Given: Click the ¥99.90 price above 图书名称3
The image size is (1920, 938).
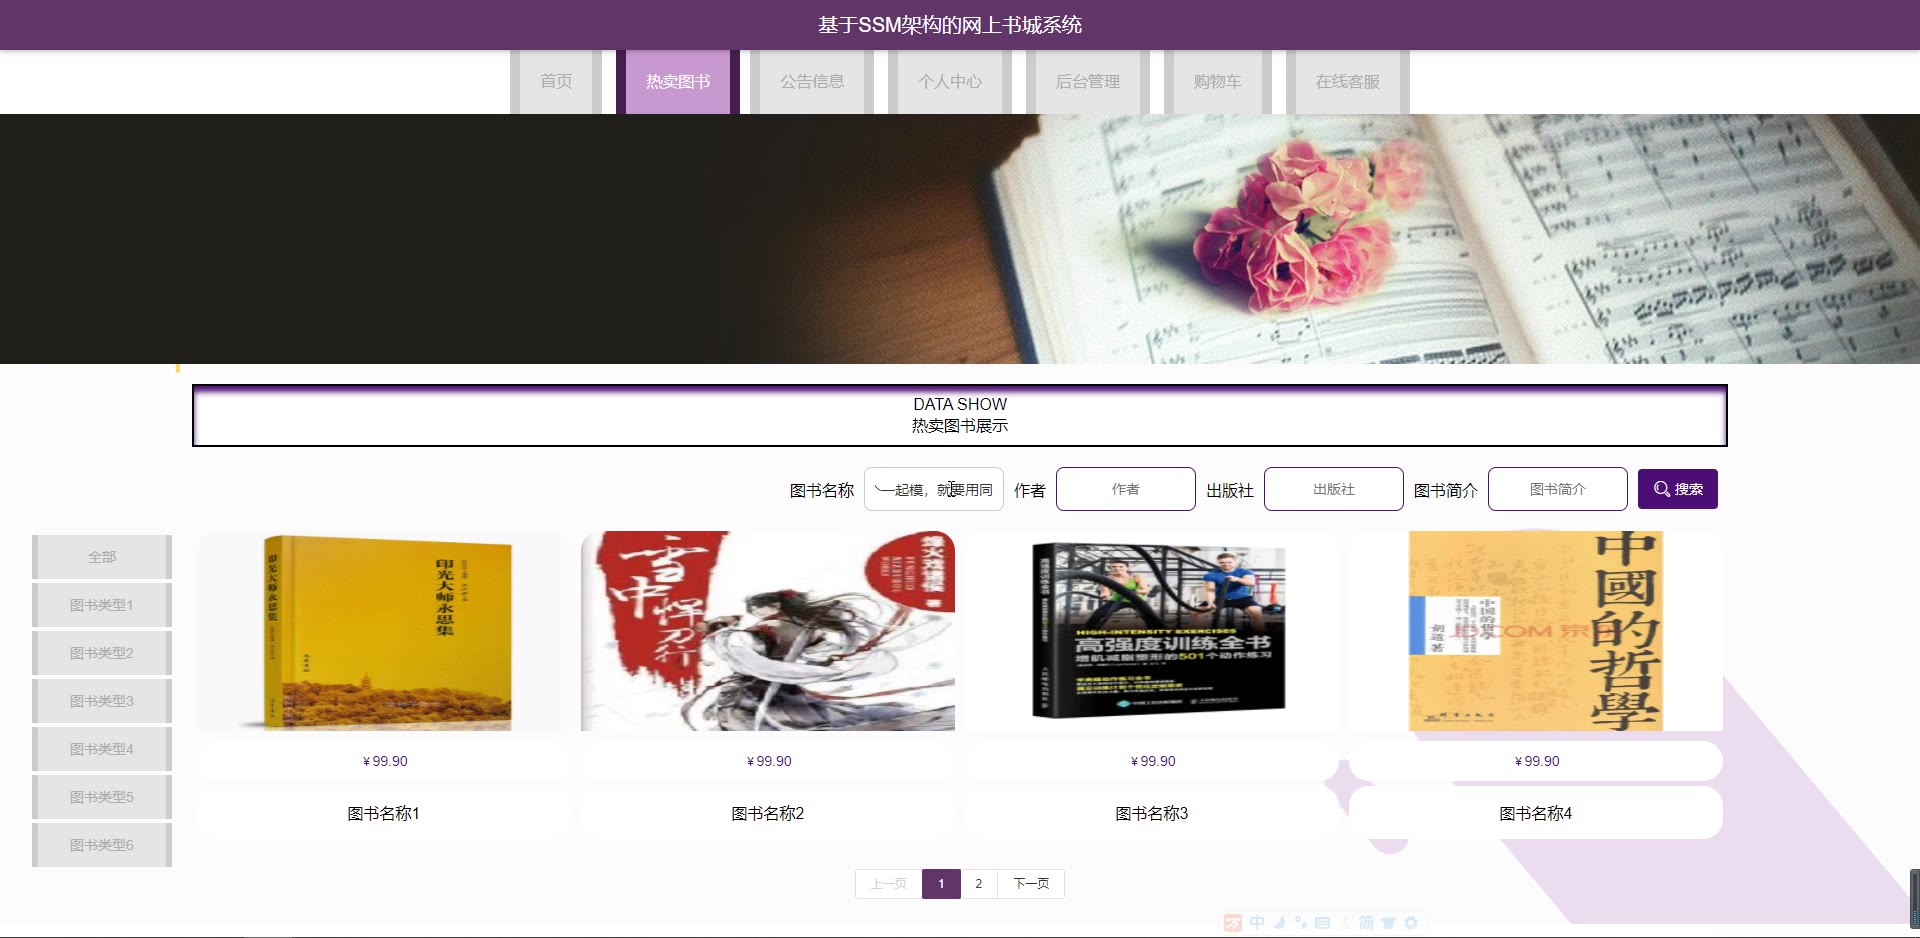Looking at the screenshot, I should 1153,761.
